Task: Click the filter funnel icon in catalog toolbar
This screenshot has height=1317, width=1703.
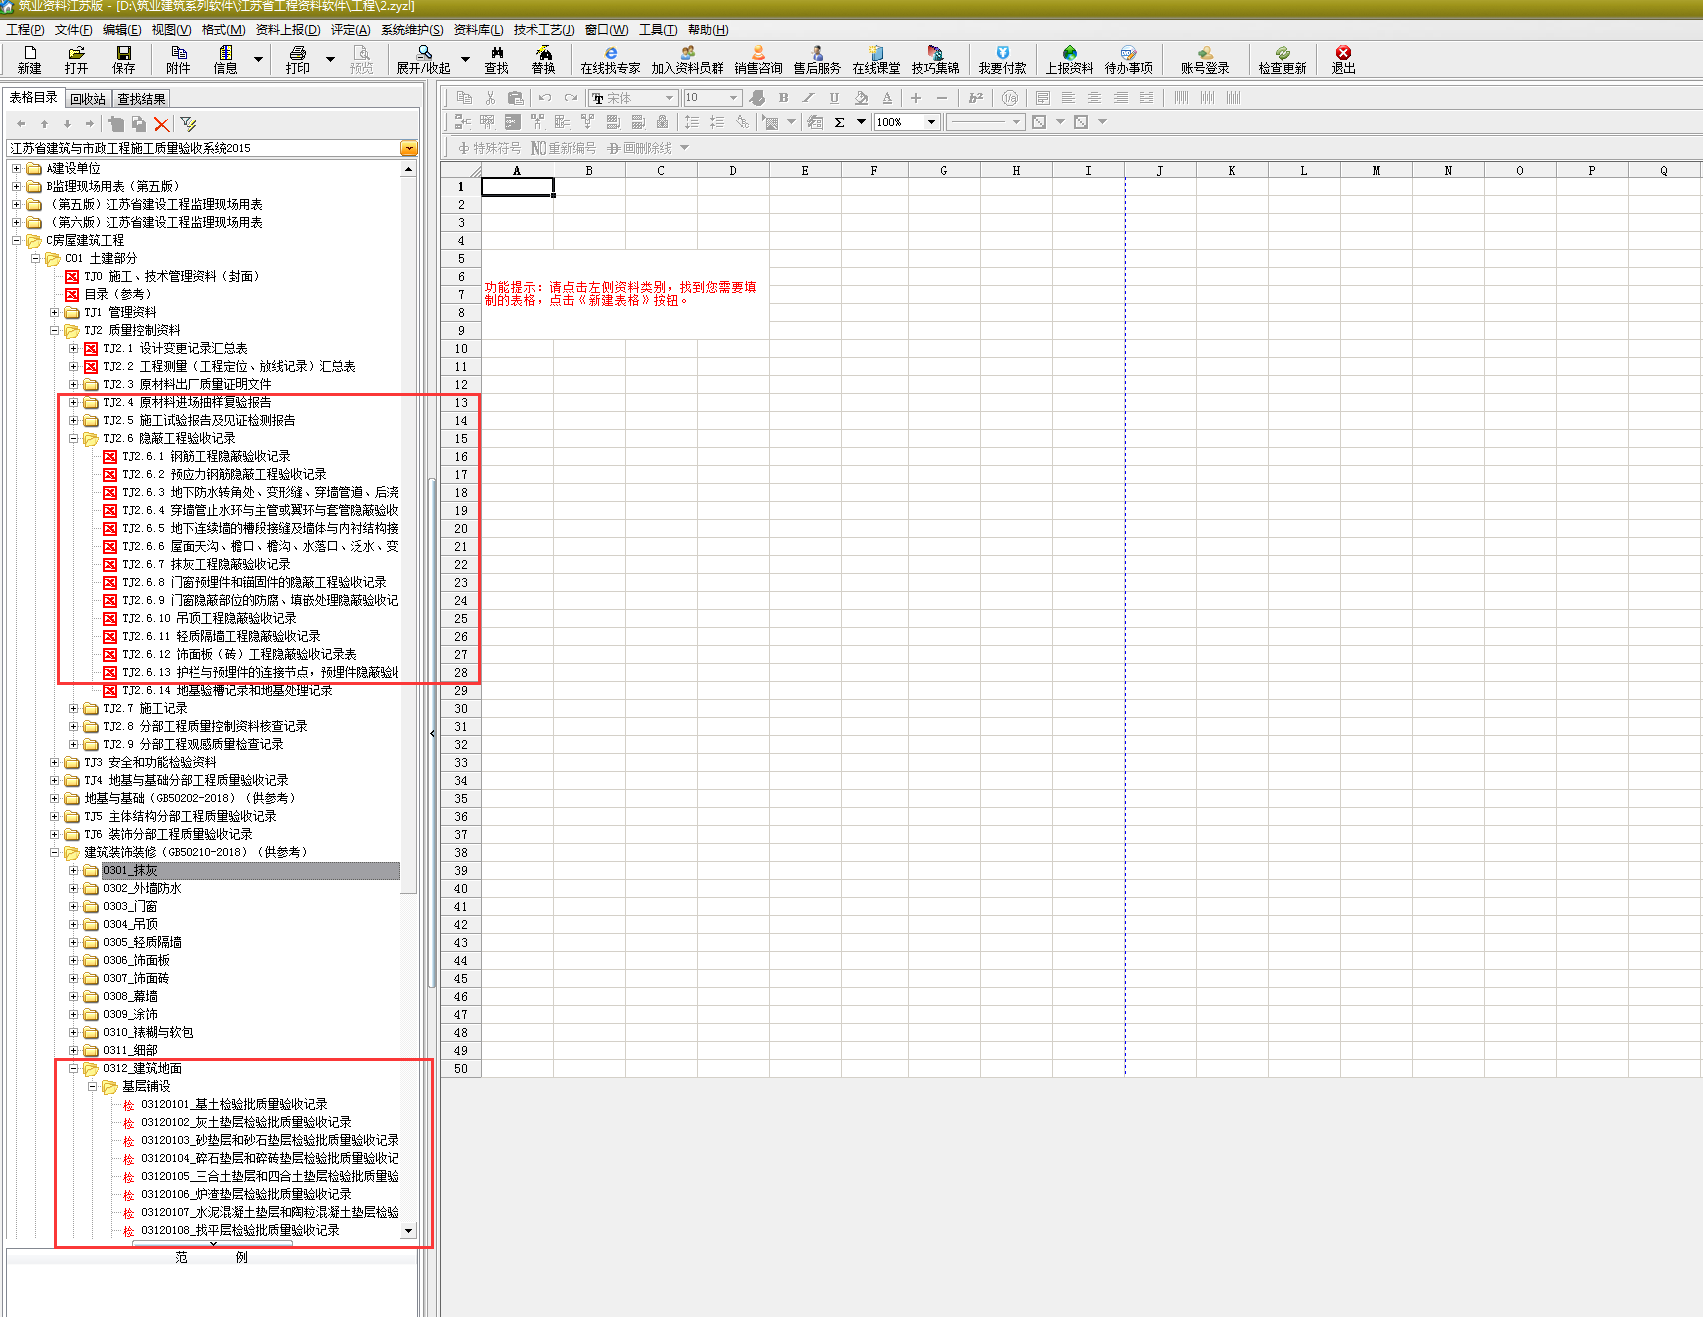Action: [188, 124]
